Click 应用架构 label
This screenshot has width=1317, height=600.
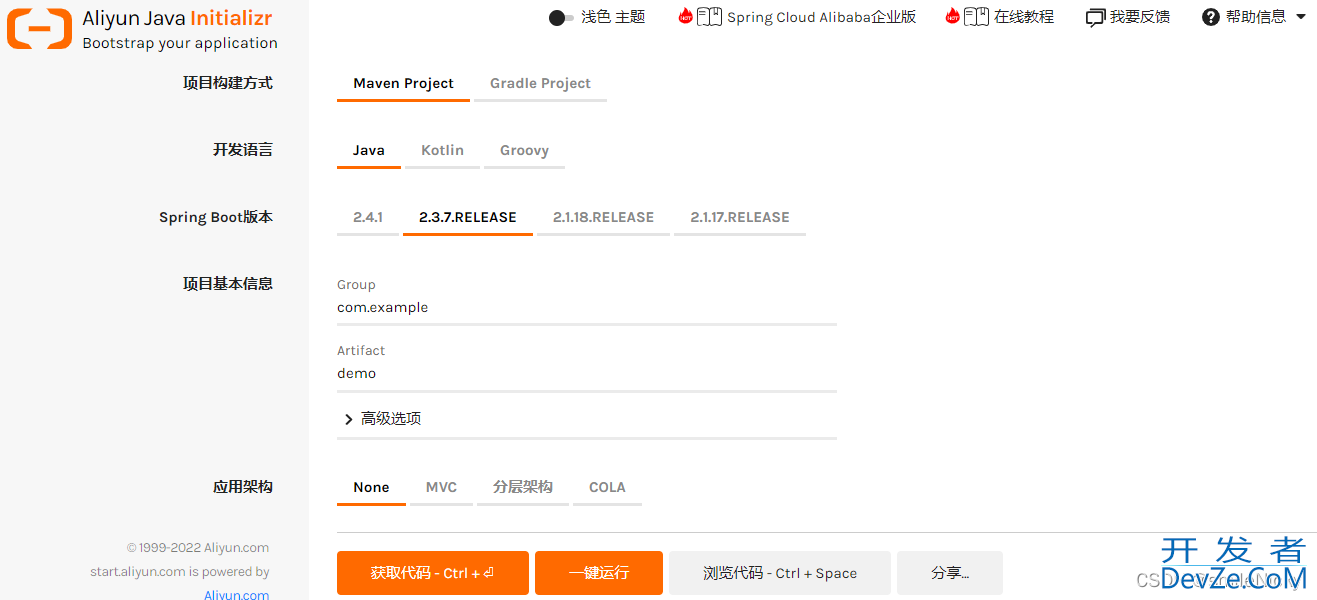[x=243, y=487]
